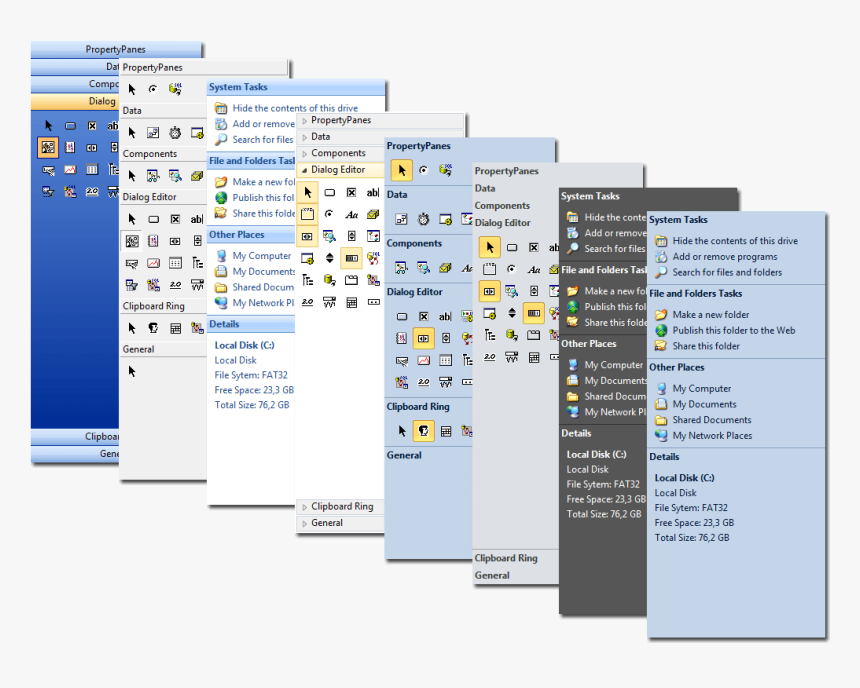Select the Timer icon in the Data section
The width and height of the screenshot is (860, 688).
tap(423, 219)
